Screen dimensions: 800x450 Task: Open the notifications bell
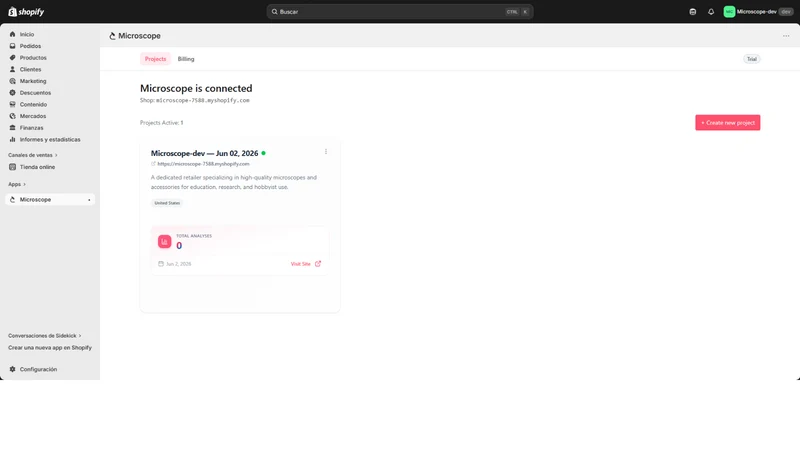tap(711, 12)
